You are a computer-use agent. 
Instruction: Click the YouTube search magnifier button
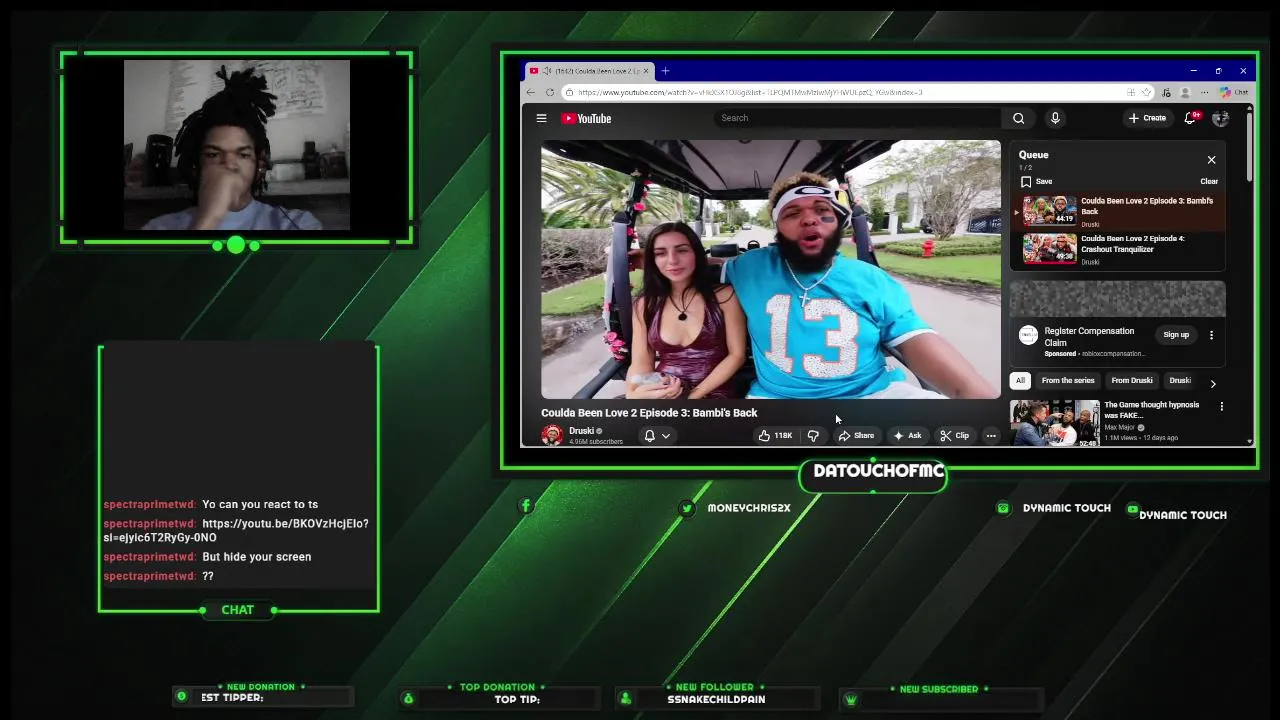click(1018, 118)
